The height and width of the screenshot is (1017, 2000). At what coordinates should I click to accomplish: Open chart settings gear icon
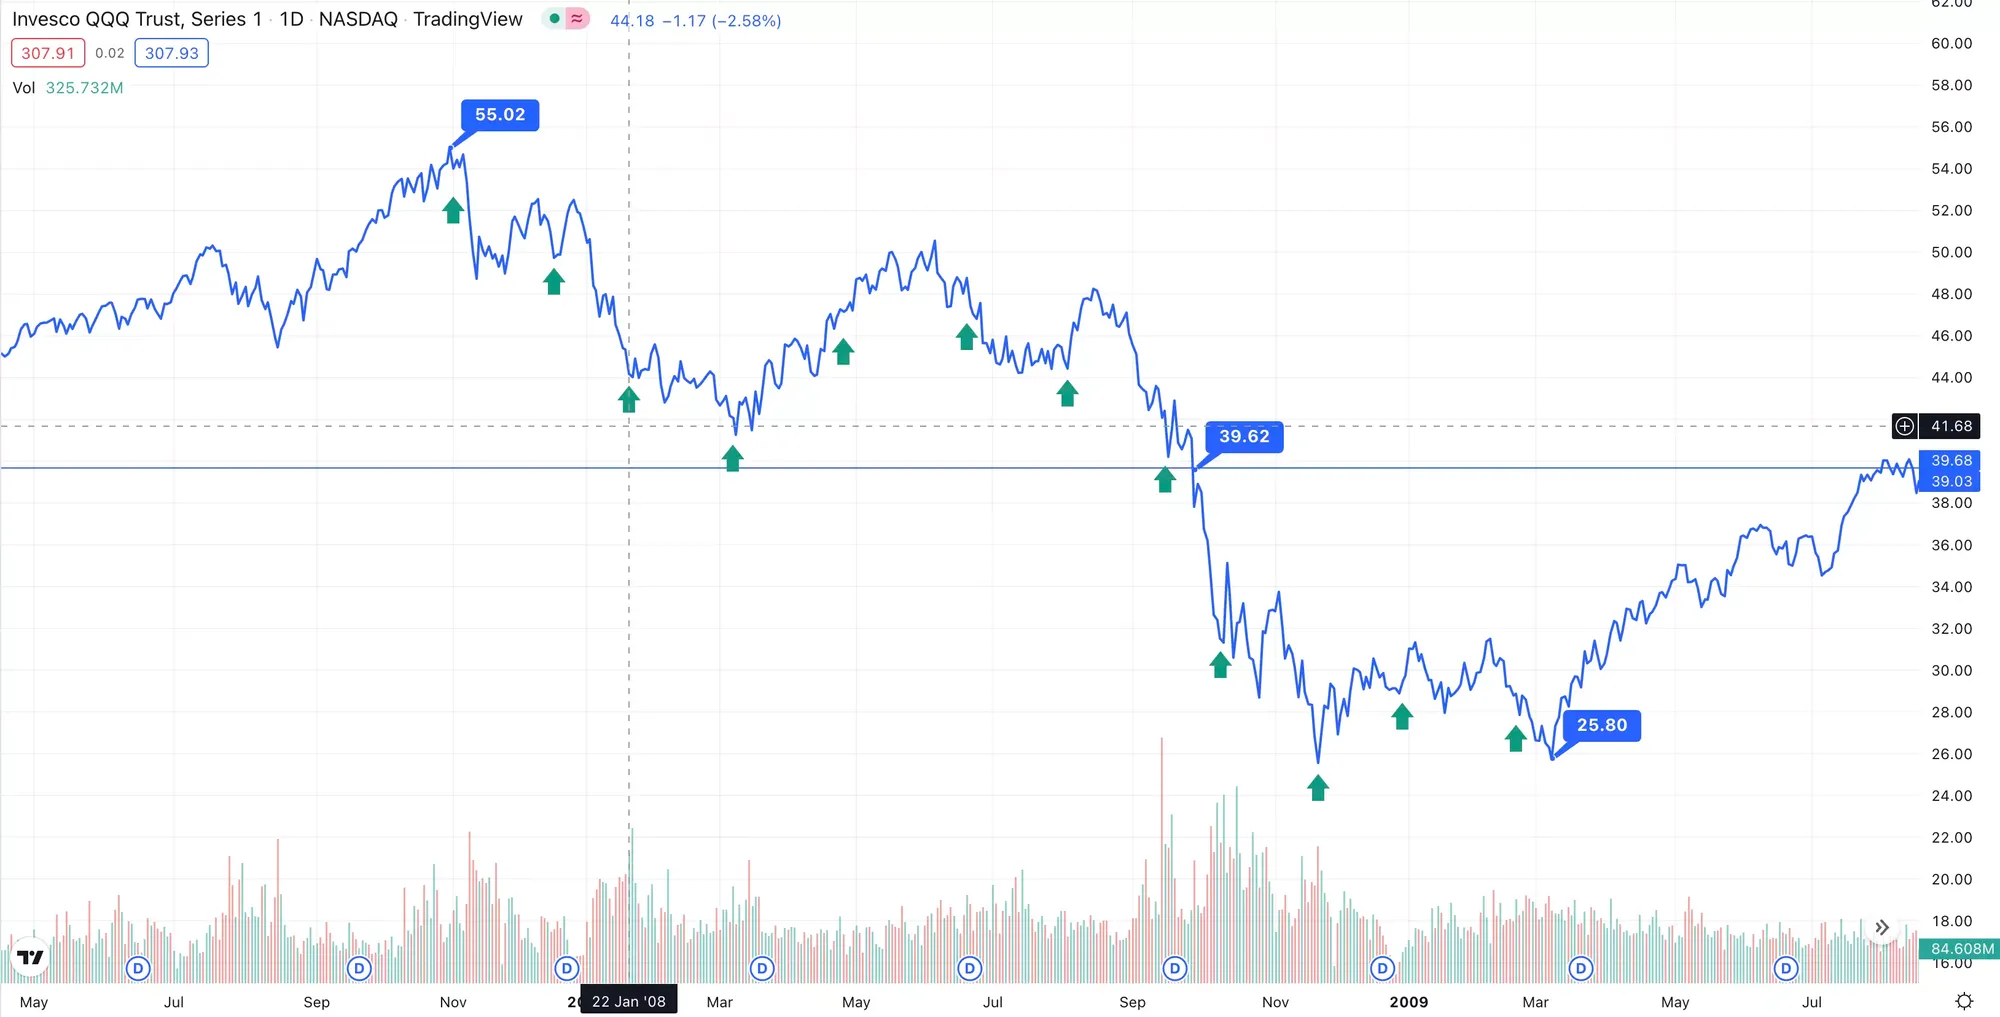pos(1964,1001)
